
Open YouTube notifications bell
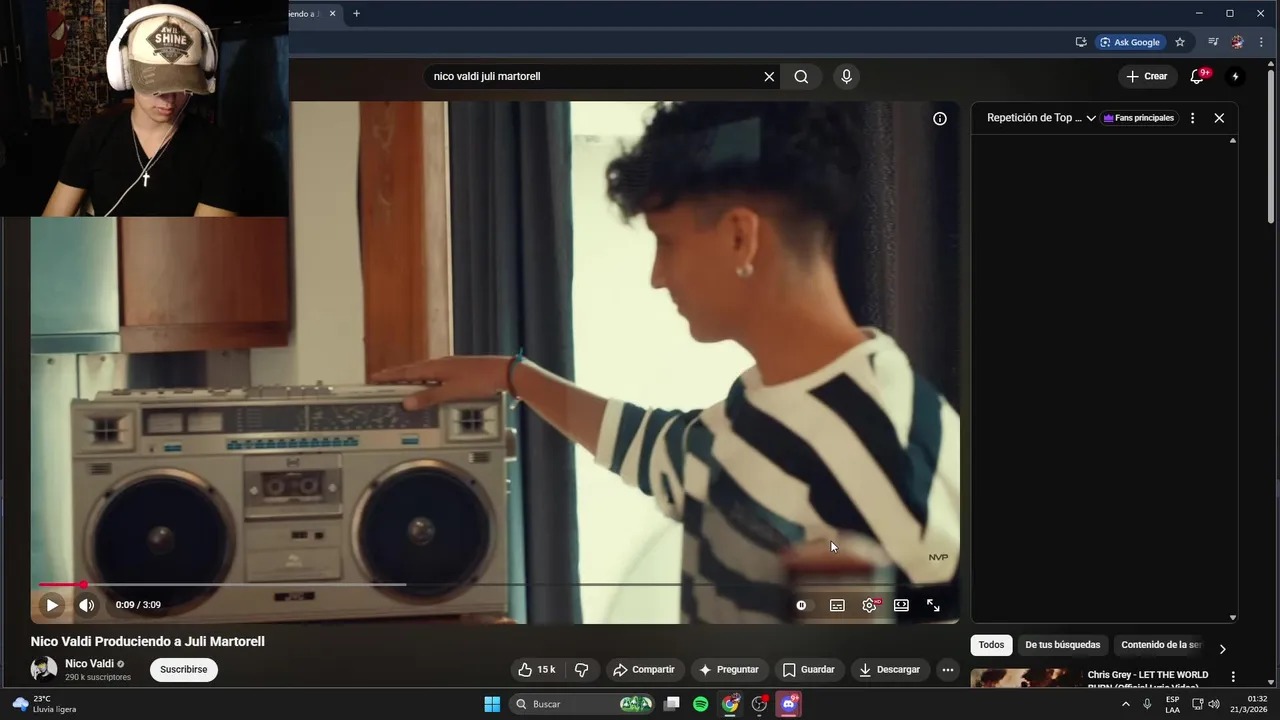point(1197,76)
